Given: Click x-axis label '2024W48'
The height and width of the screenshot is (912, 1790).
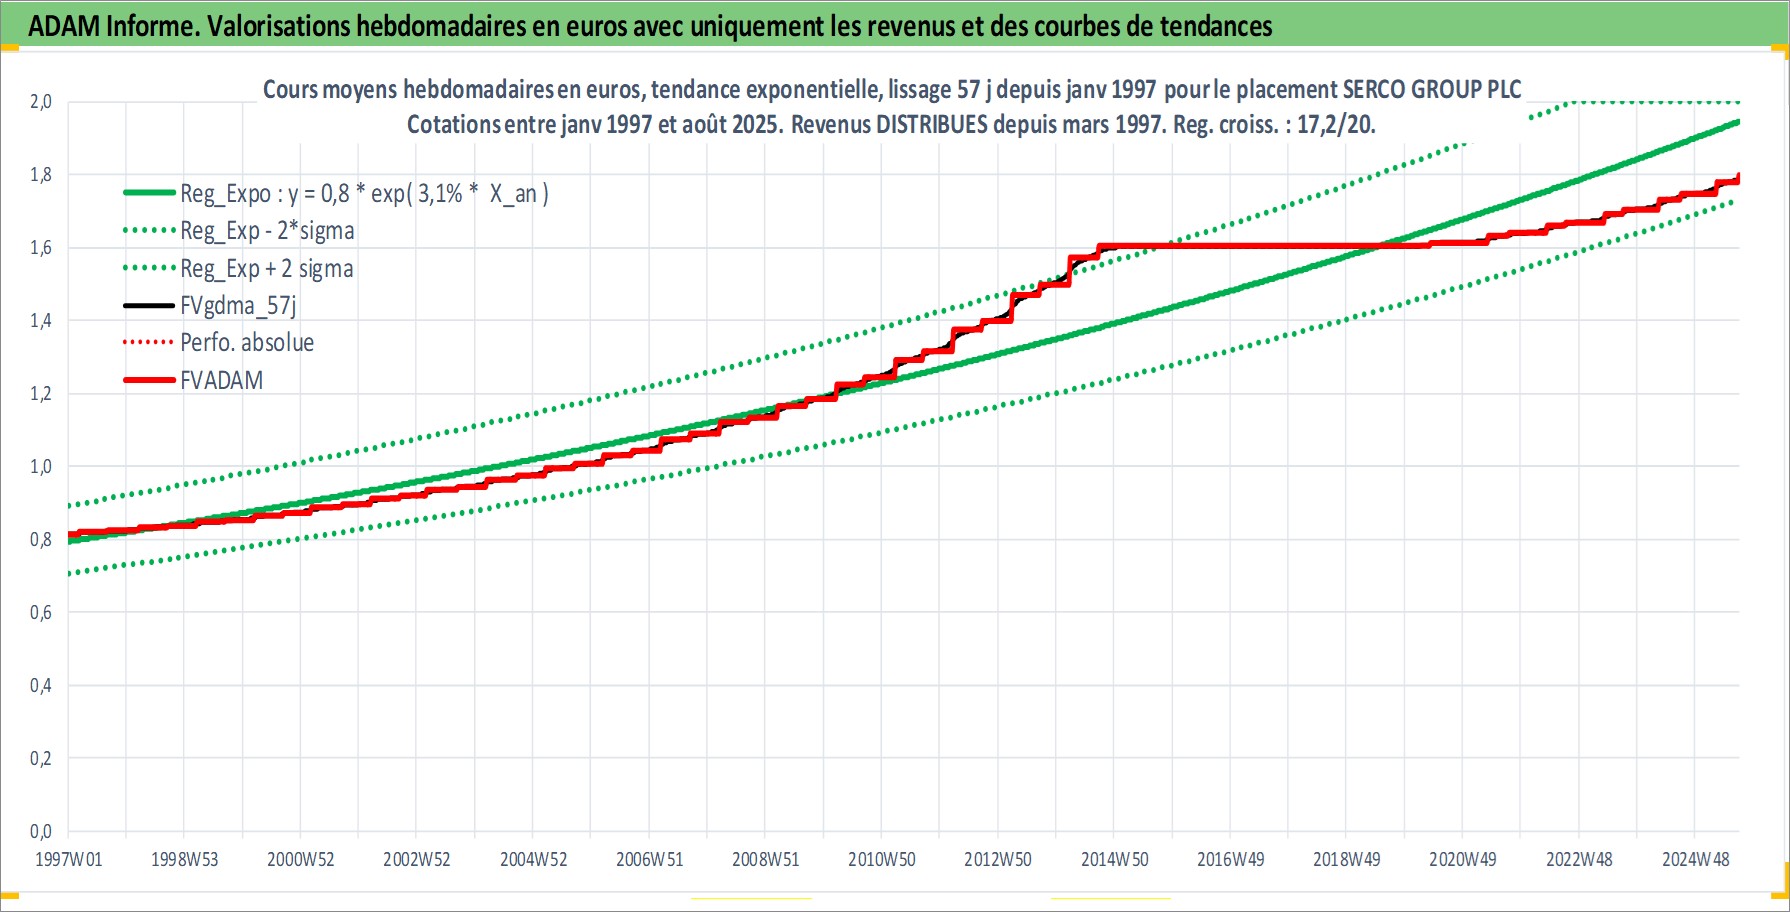Looking at the screenshot, I should point(1695,859).
